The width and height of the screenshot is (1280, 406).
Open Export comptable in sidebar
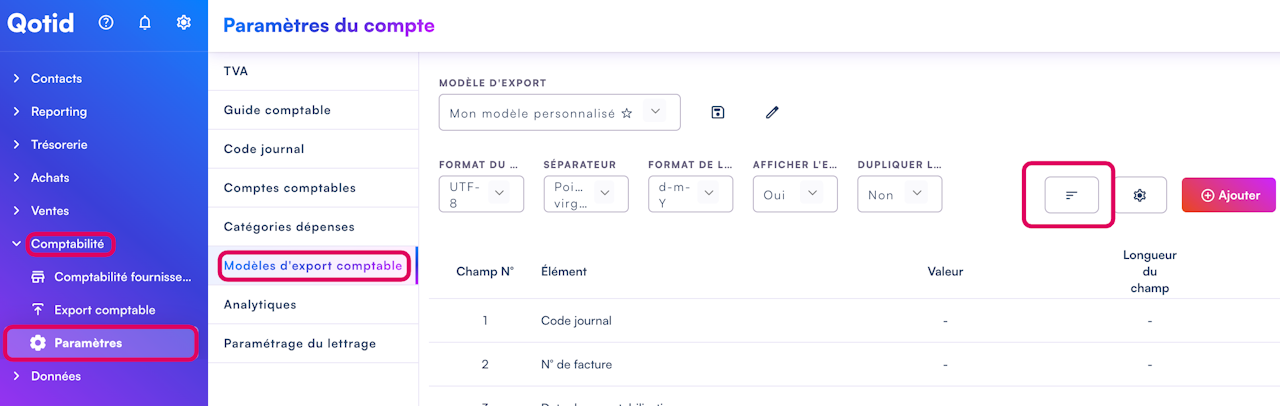(104, 310)
